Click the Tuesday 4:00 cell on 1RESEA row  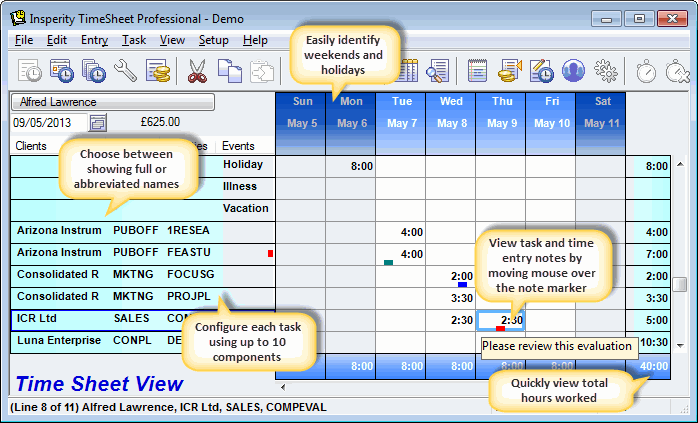click(x=401, y=232)
